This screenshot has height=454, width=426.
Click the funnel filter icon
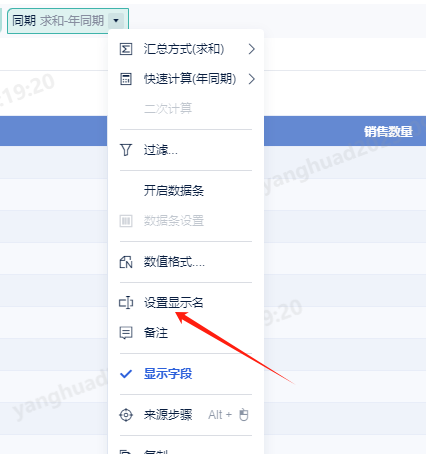[x=126, y=150]
